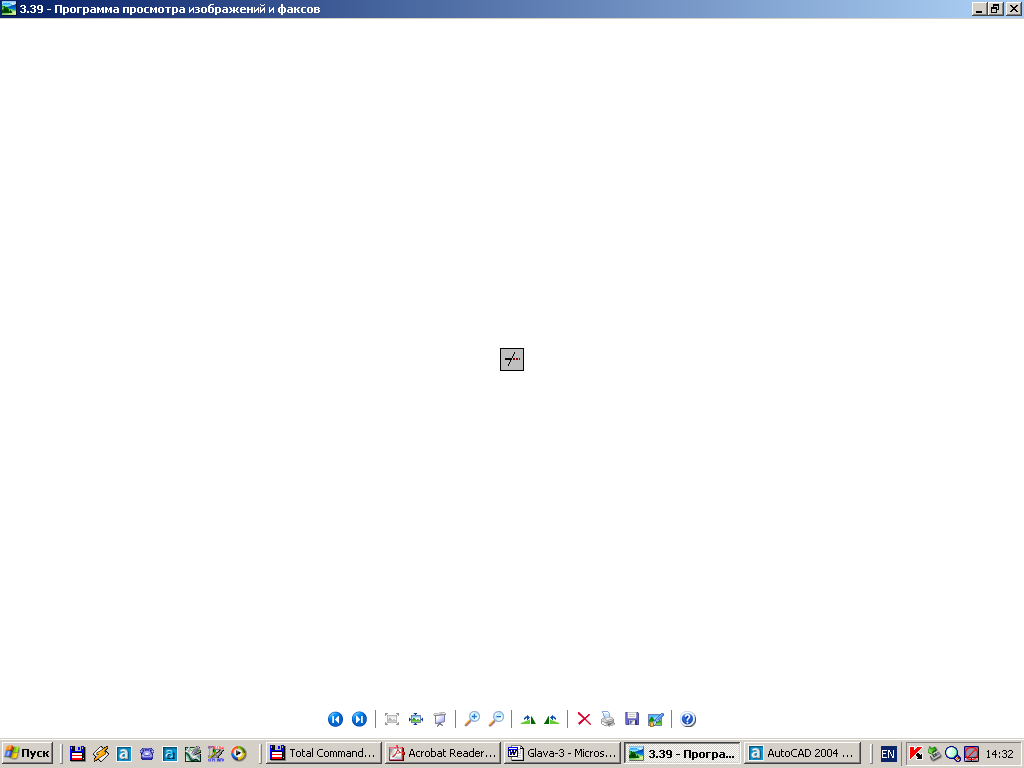Zoom in with the magnifier plus

[x=472, y=719]
